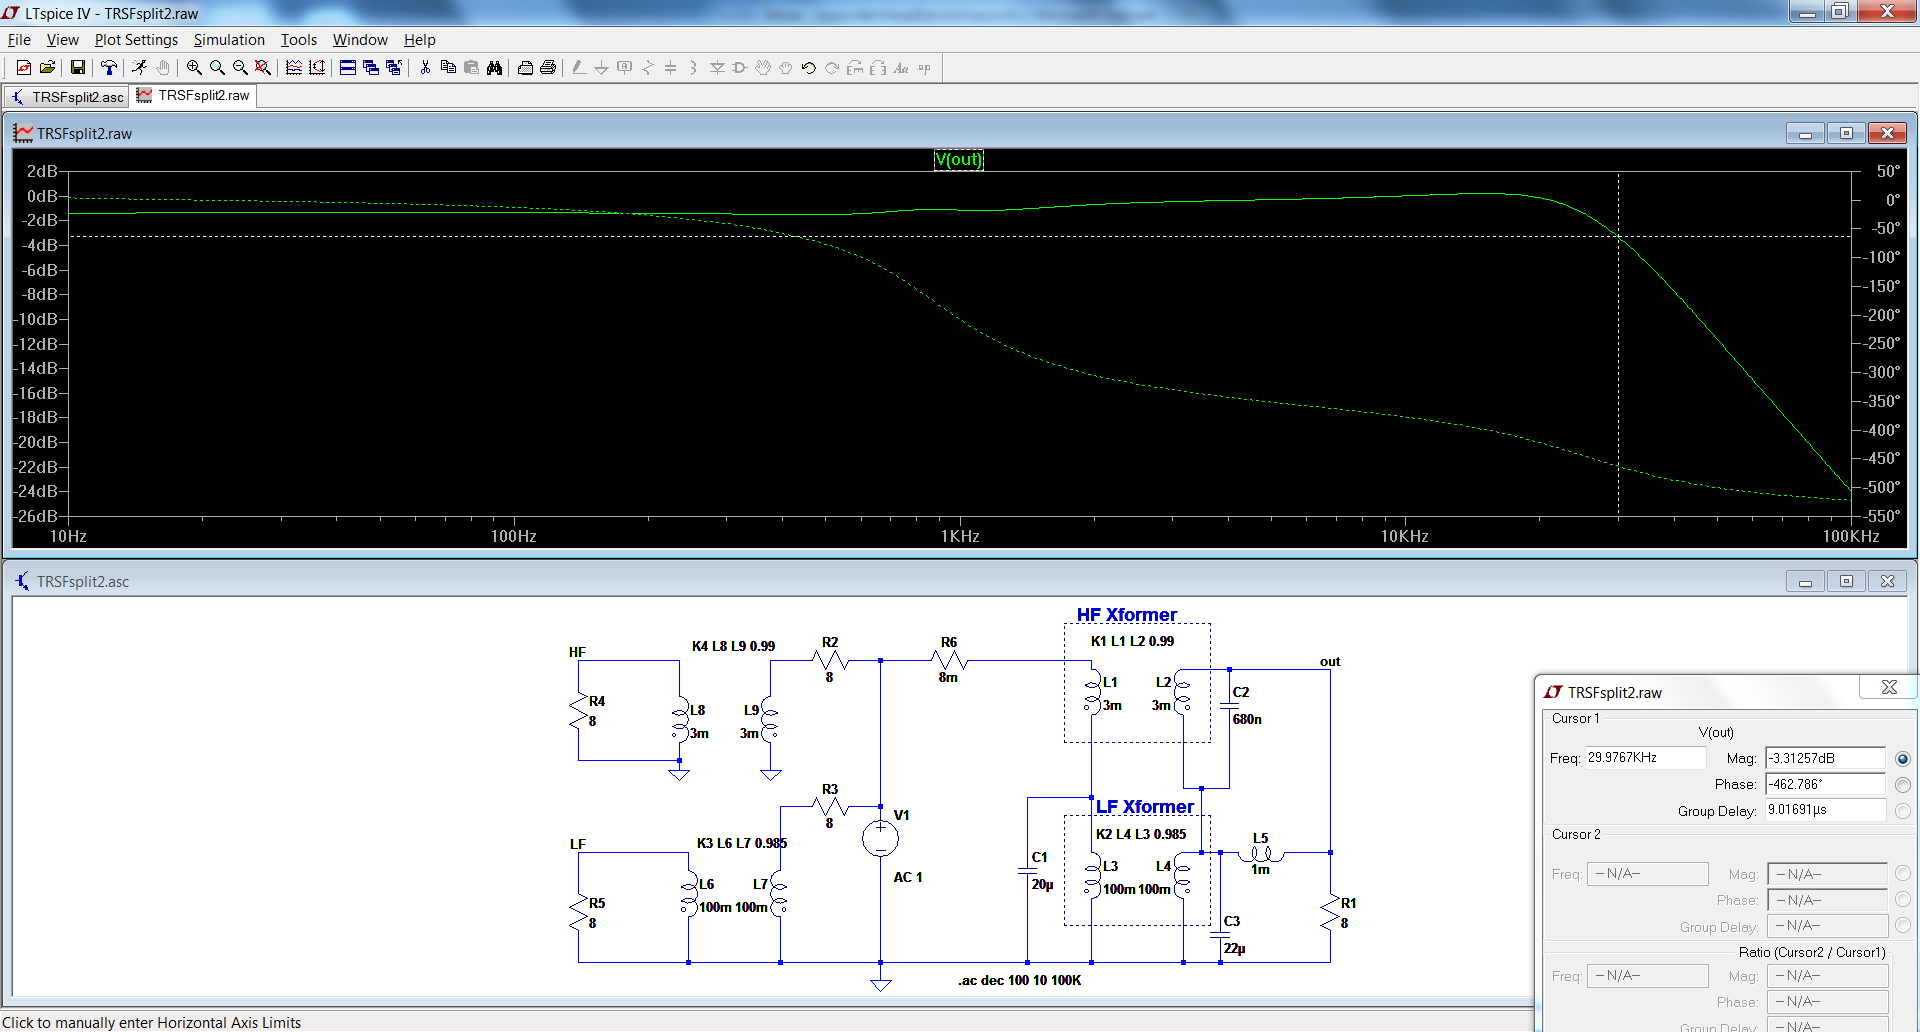Click the Zoom In magnifier icon
Image resolution: width=1920 pixels, height=1032 pixels.
(x=194, y=68)
